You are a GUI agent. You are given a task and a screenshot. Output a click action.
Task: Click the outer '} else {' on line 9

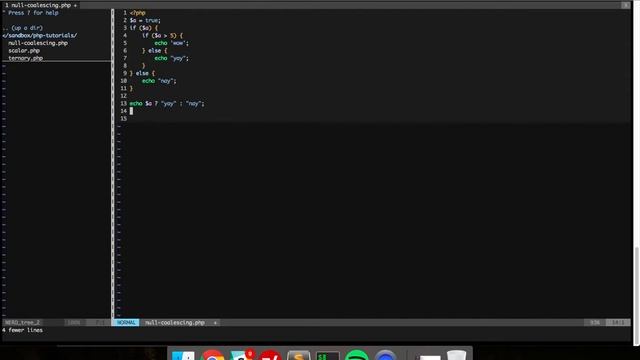coord(142,73)
